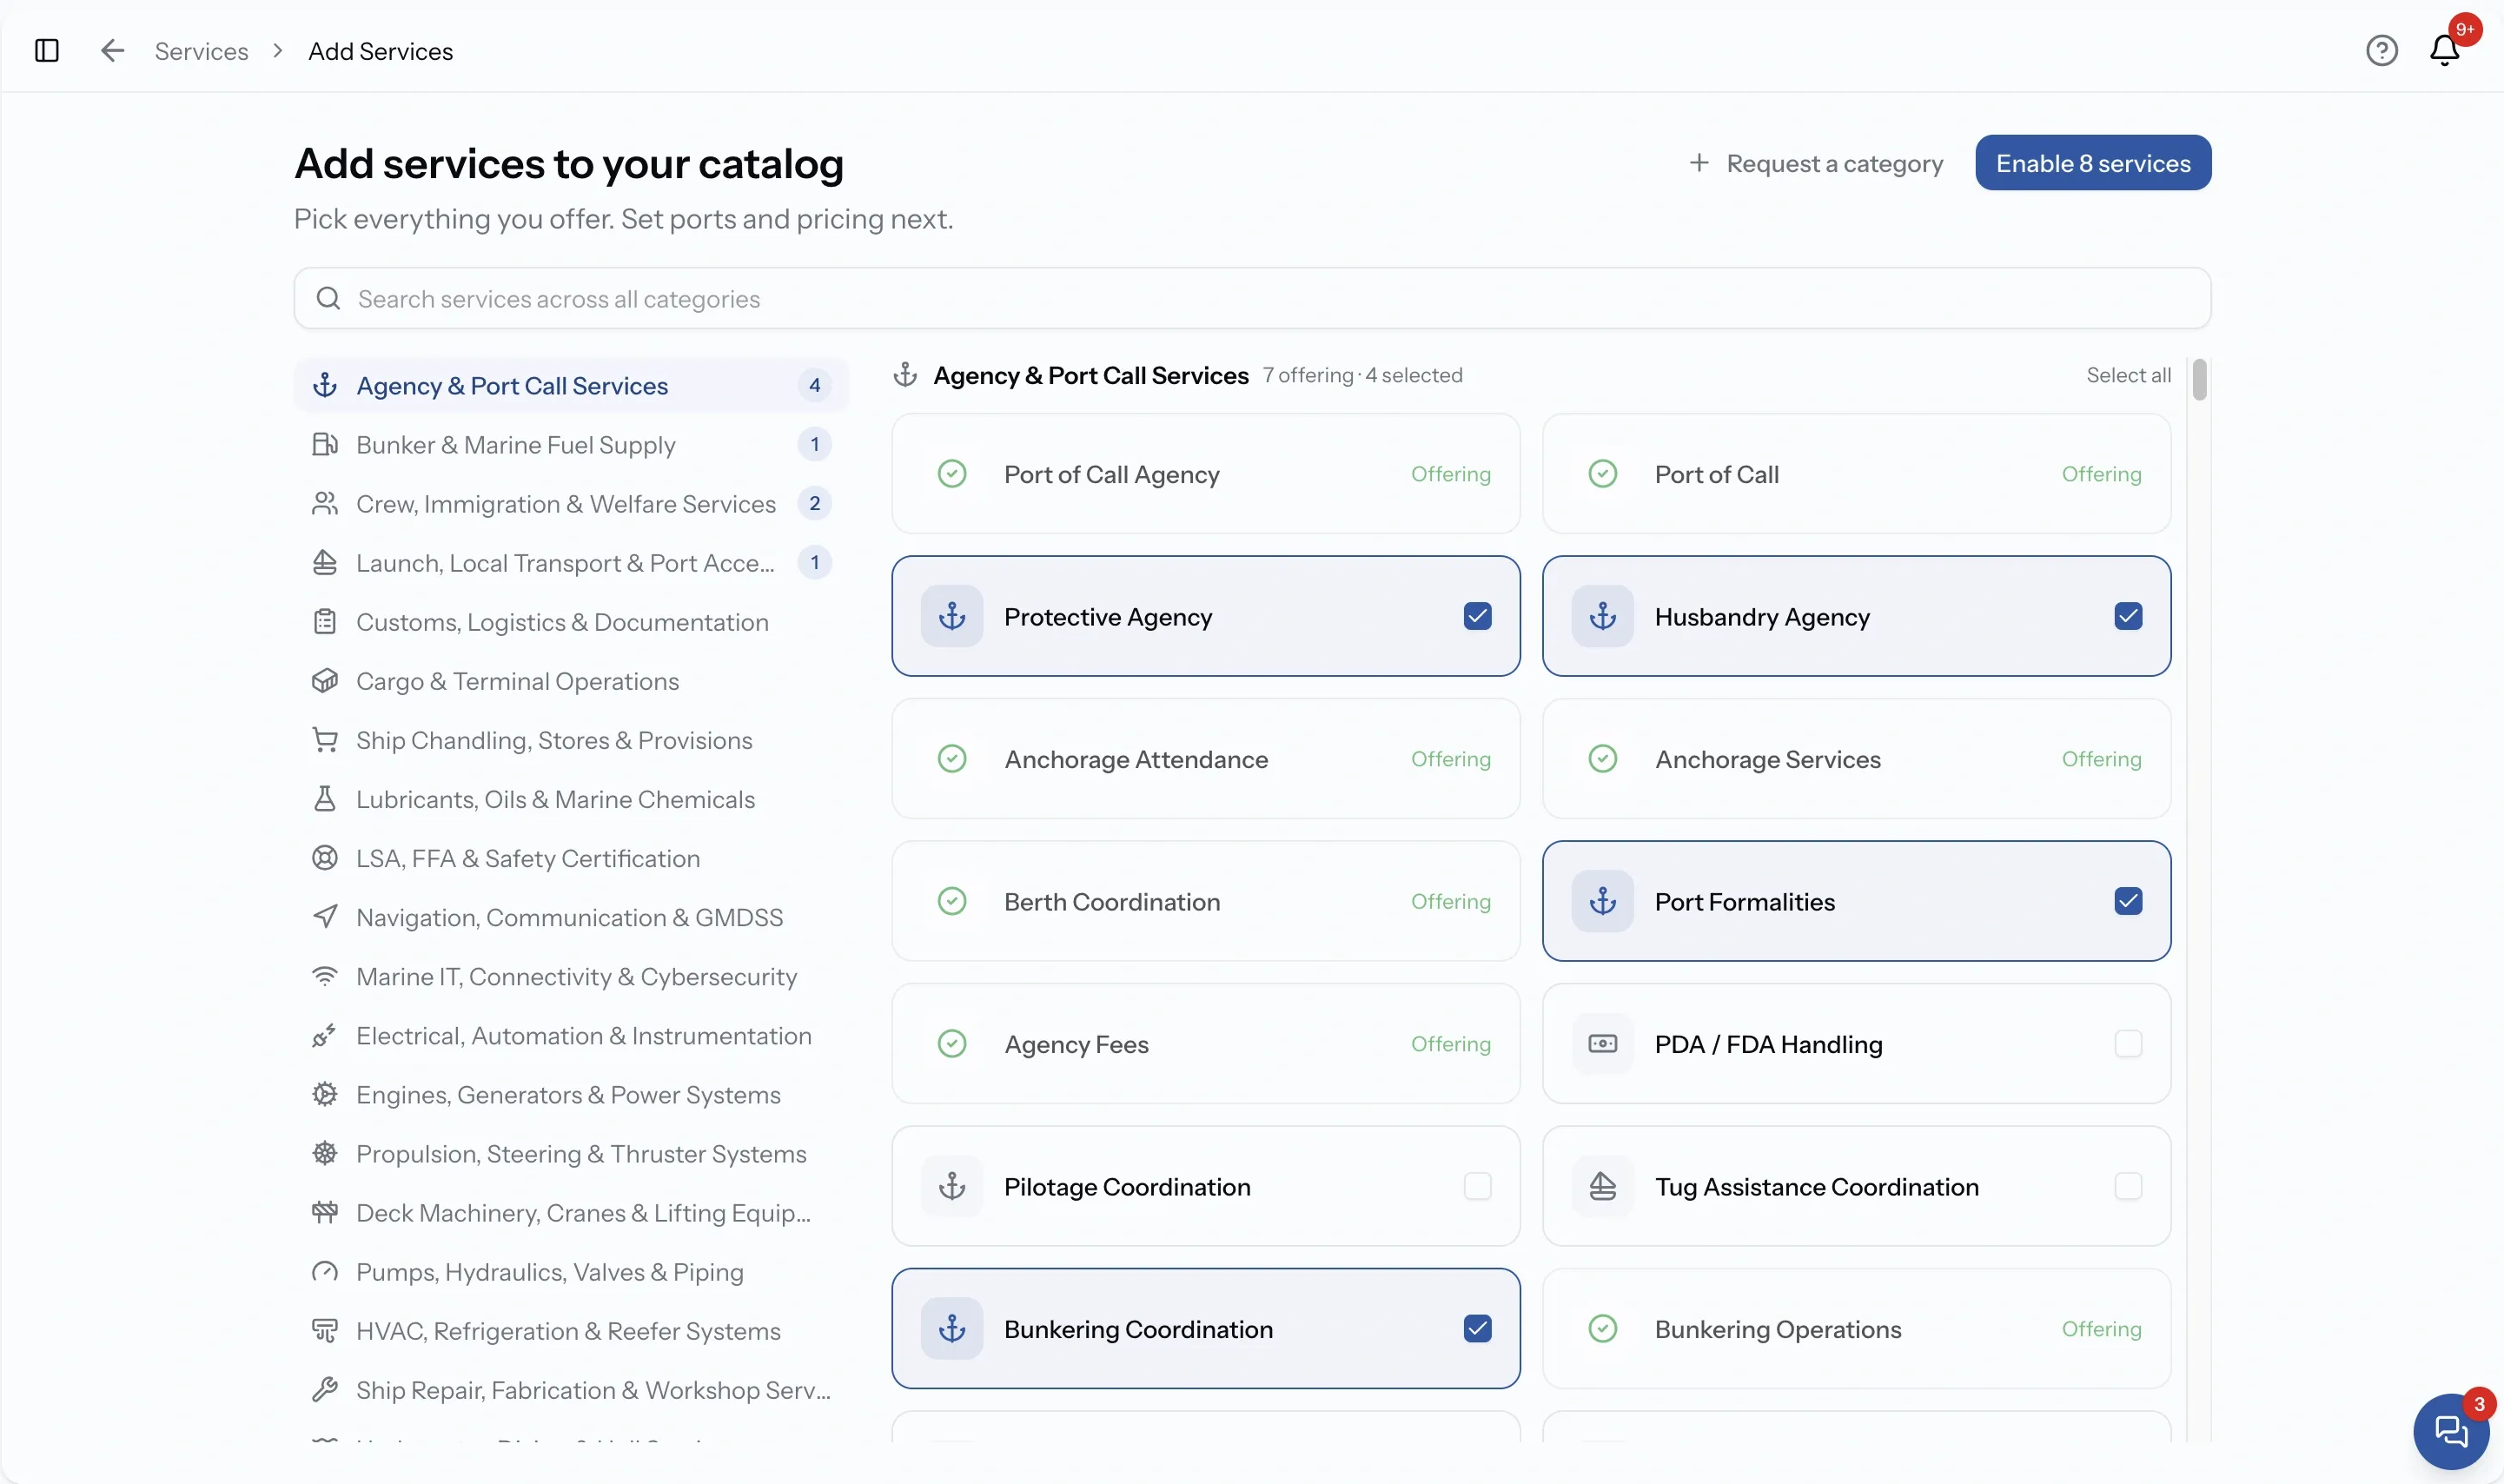Go to Services breadcrumb
This screenshot has width=2504, height=1484.
click(x=201, y=51)
